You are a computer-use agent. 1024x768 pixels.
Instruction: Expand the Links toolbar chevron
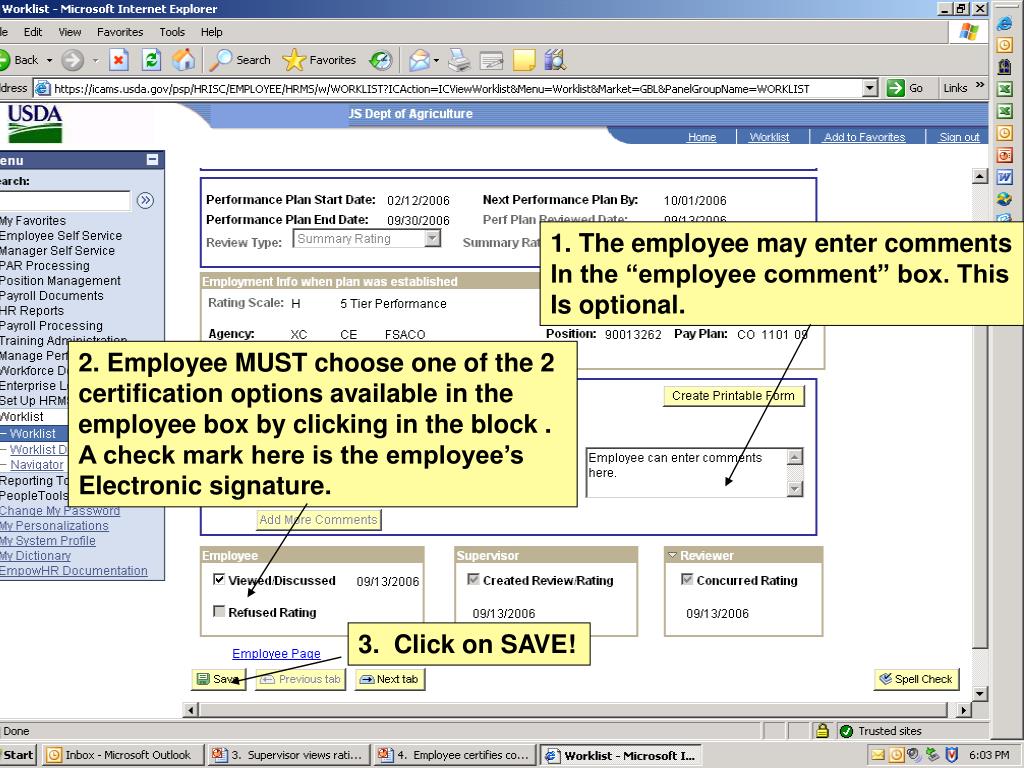click(980, 86)
